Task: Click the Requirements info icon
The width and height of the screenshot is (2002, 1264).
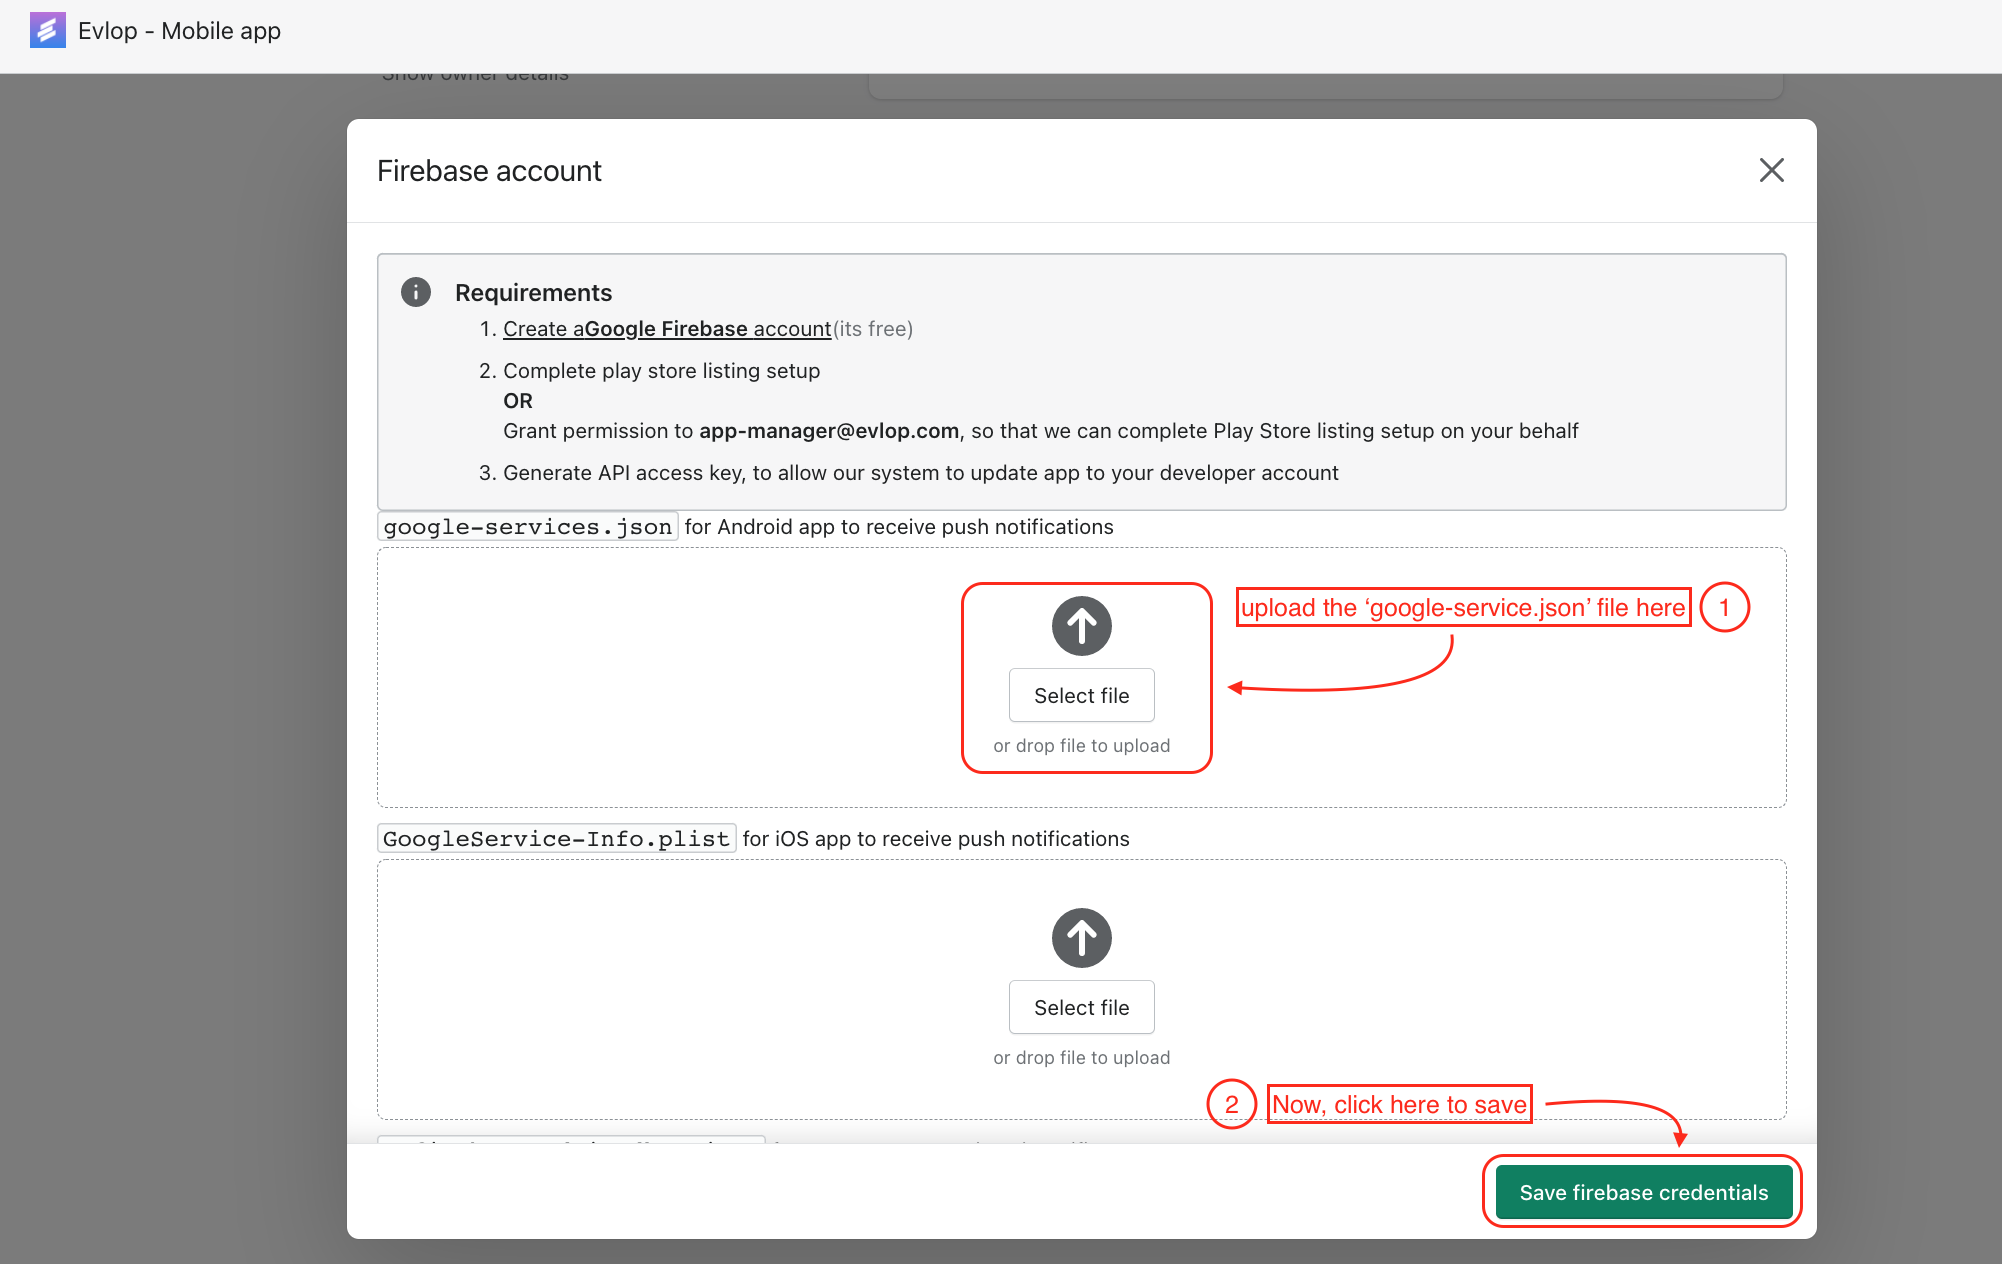Action: click(416, 292)
